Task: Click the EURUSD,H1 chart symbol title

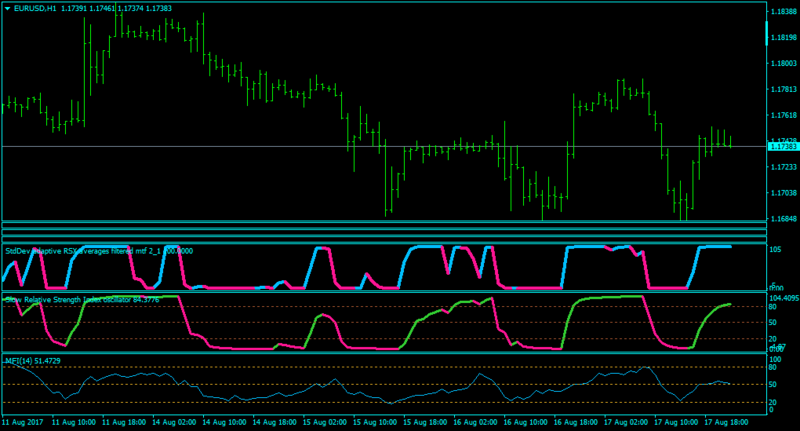Action: tap(35, 9)
